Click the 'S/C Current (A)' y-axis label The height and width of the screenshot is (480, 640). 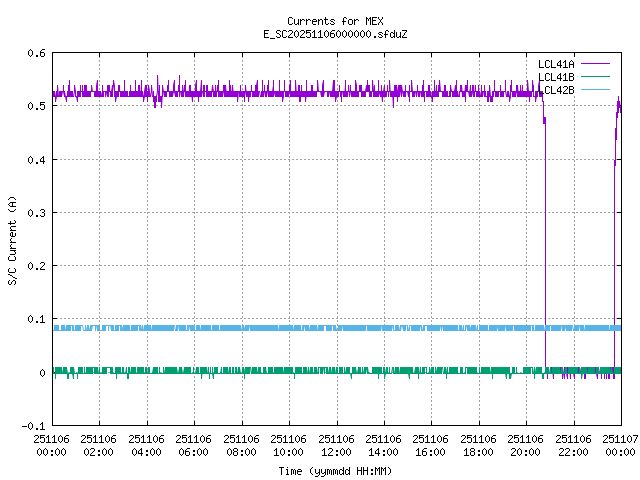click(x=13, y=240)
